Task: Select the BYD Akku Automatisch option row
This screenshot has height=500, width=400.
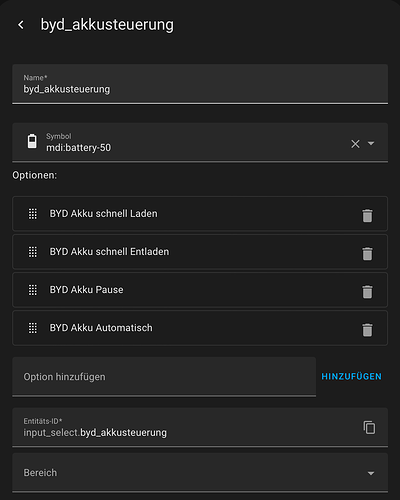Action: point(200,328)
